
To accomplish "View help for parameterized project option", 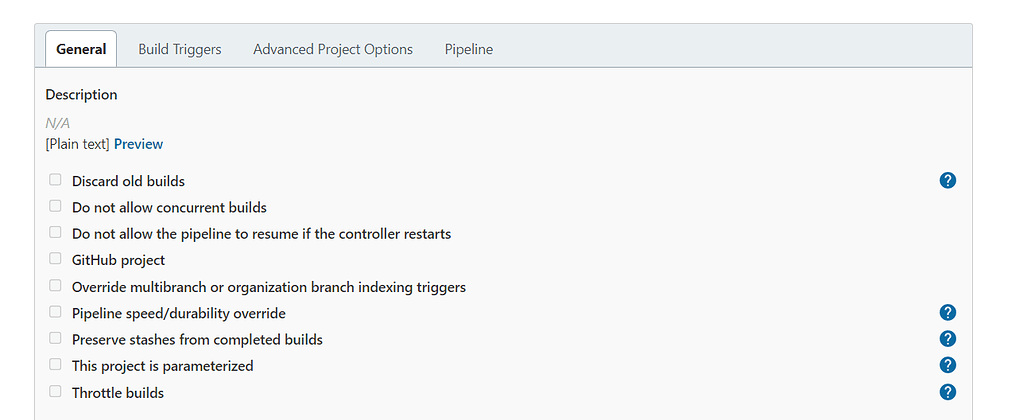I will [x=948, y=365].
